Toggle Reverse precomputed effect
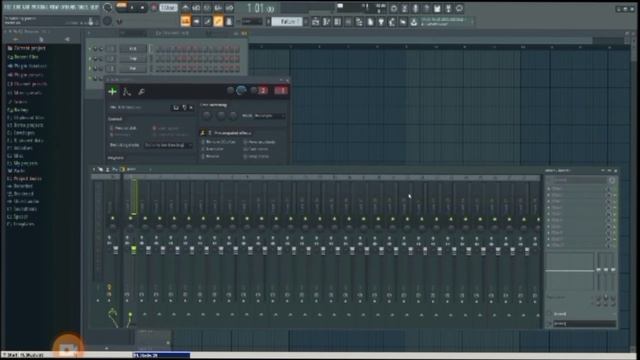This screenshot has width=640, height=360. (211, 156)
